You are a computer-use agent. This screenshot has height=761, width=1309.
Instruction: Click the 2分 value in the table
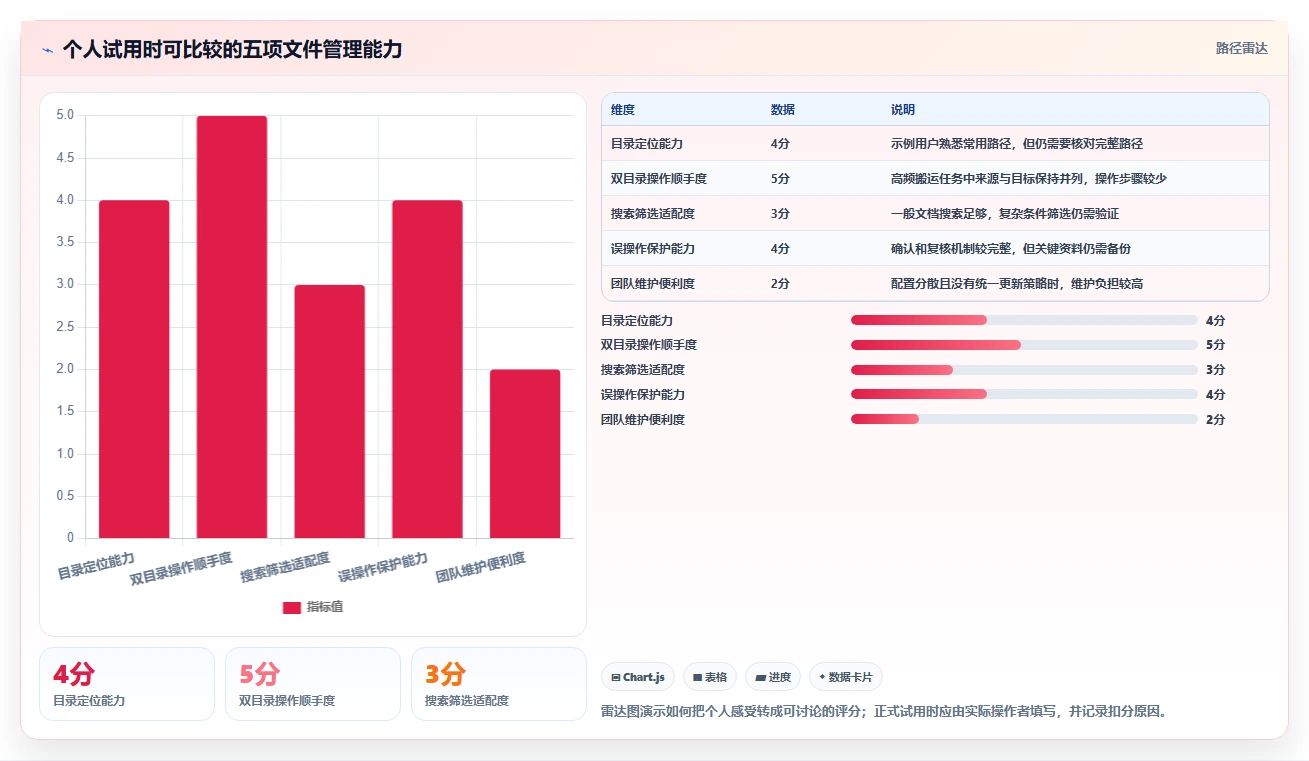(780, 283)
